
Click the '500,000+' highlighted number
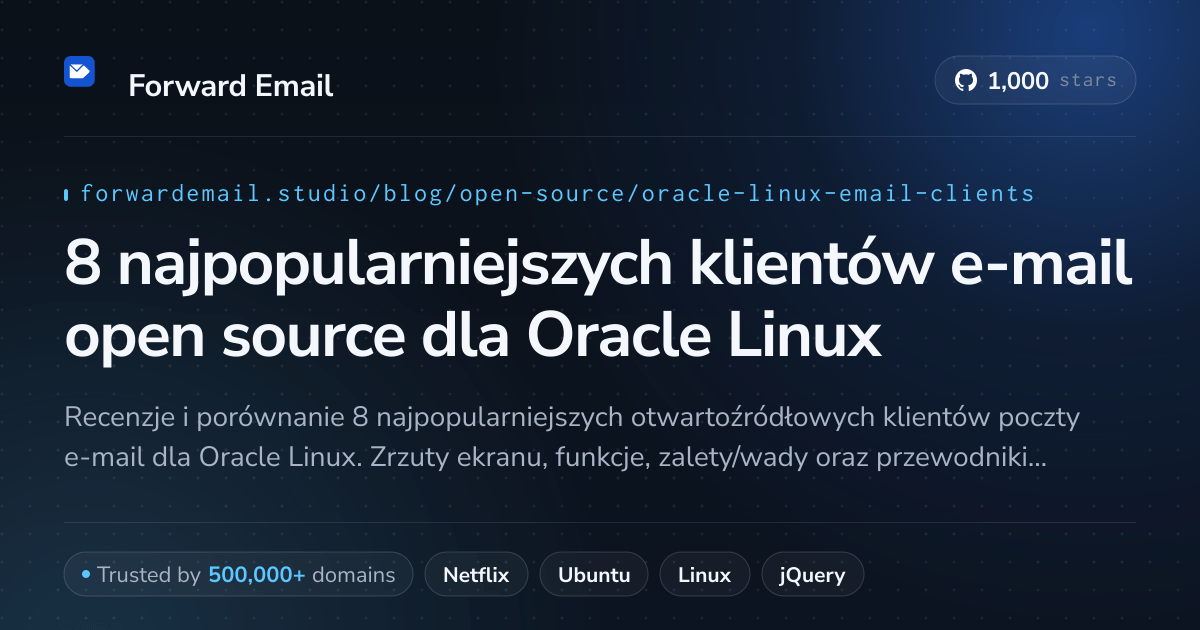(257, 575)
